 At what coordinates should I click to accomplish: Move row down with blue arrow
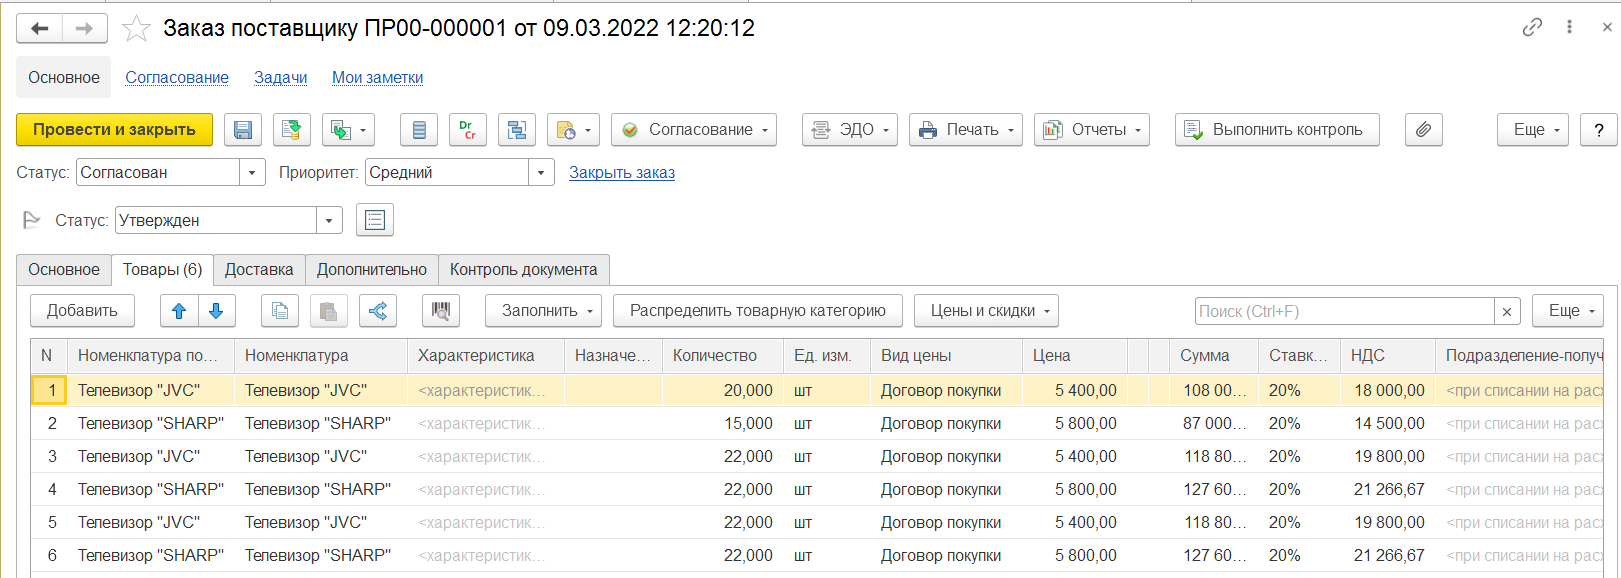click(216, 311)
